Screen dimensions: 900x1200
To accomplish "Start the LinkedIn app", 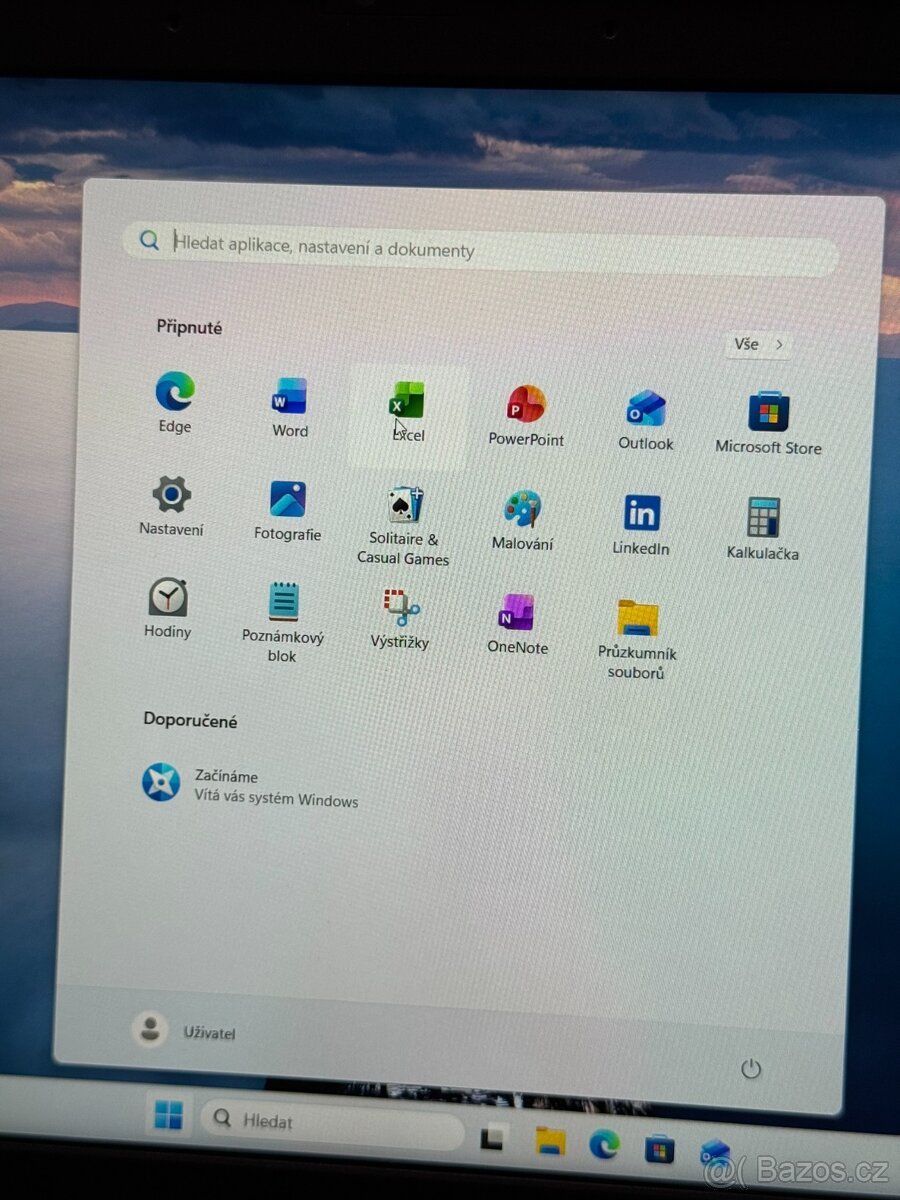I will tap(640, 513).
